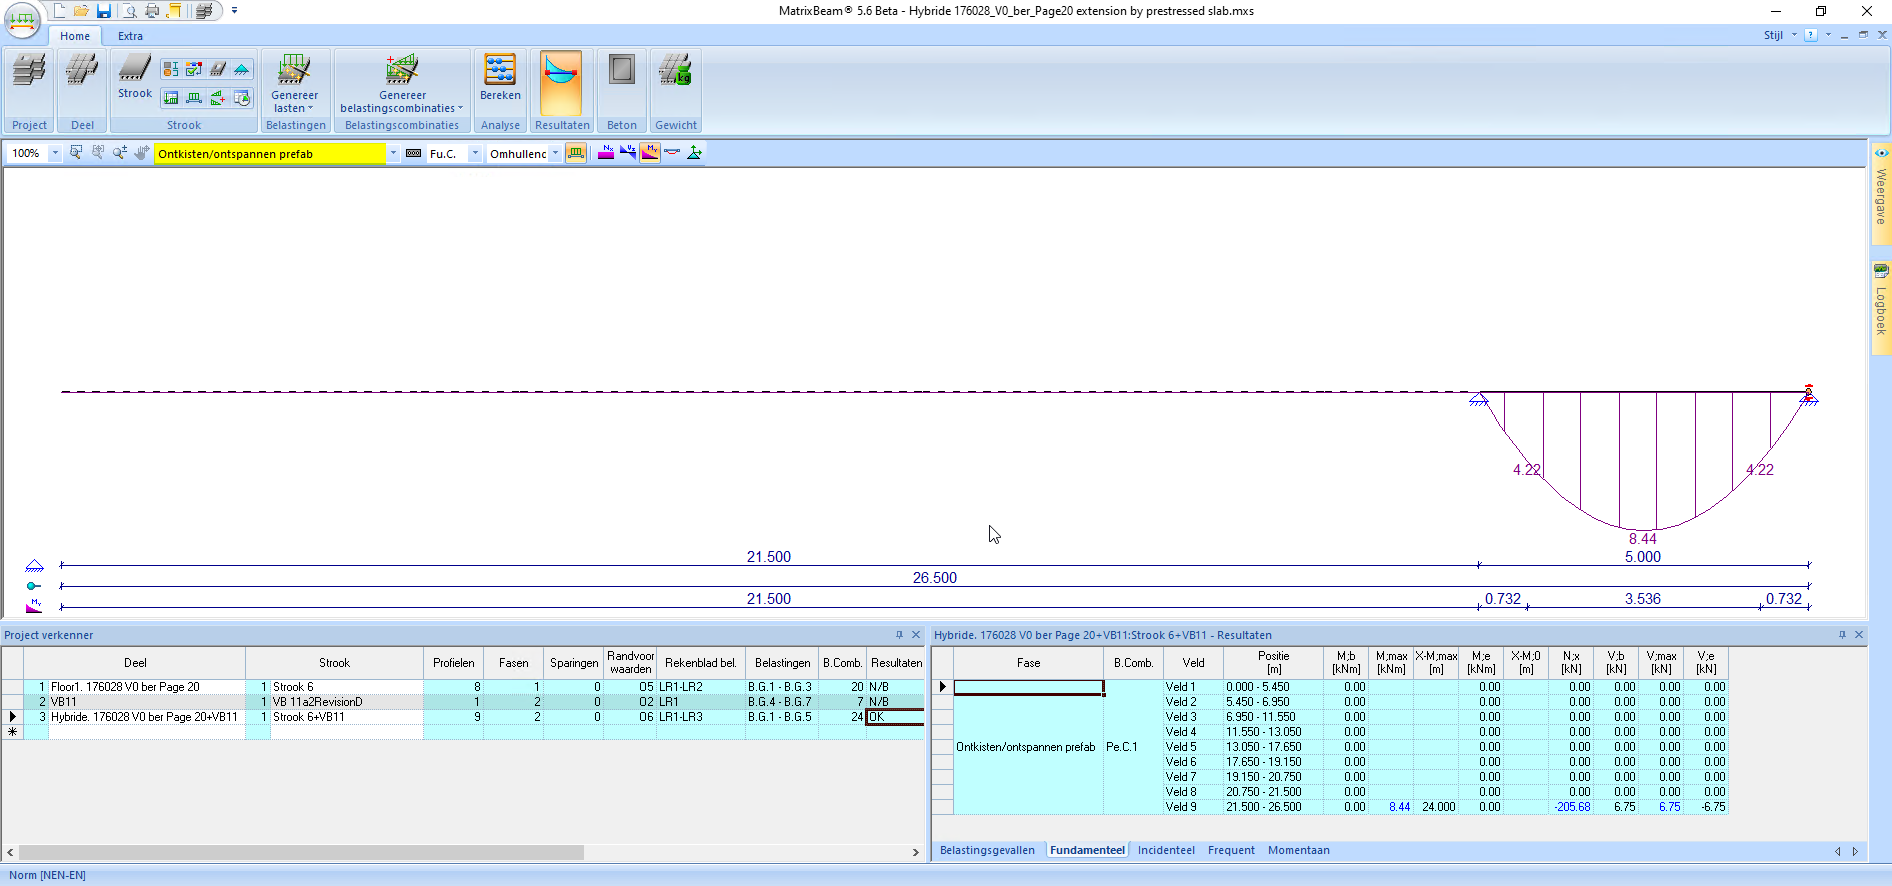Open the Logboek side panel
This screenshot has height=886, width=1892.
click(x=1881, y=307)
